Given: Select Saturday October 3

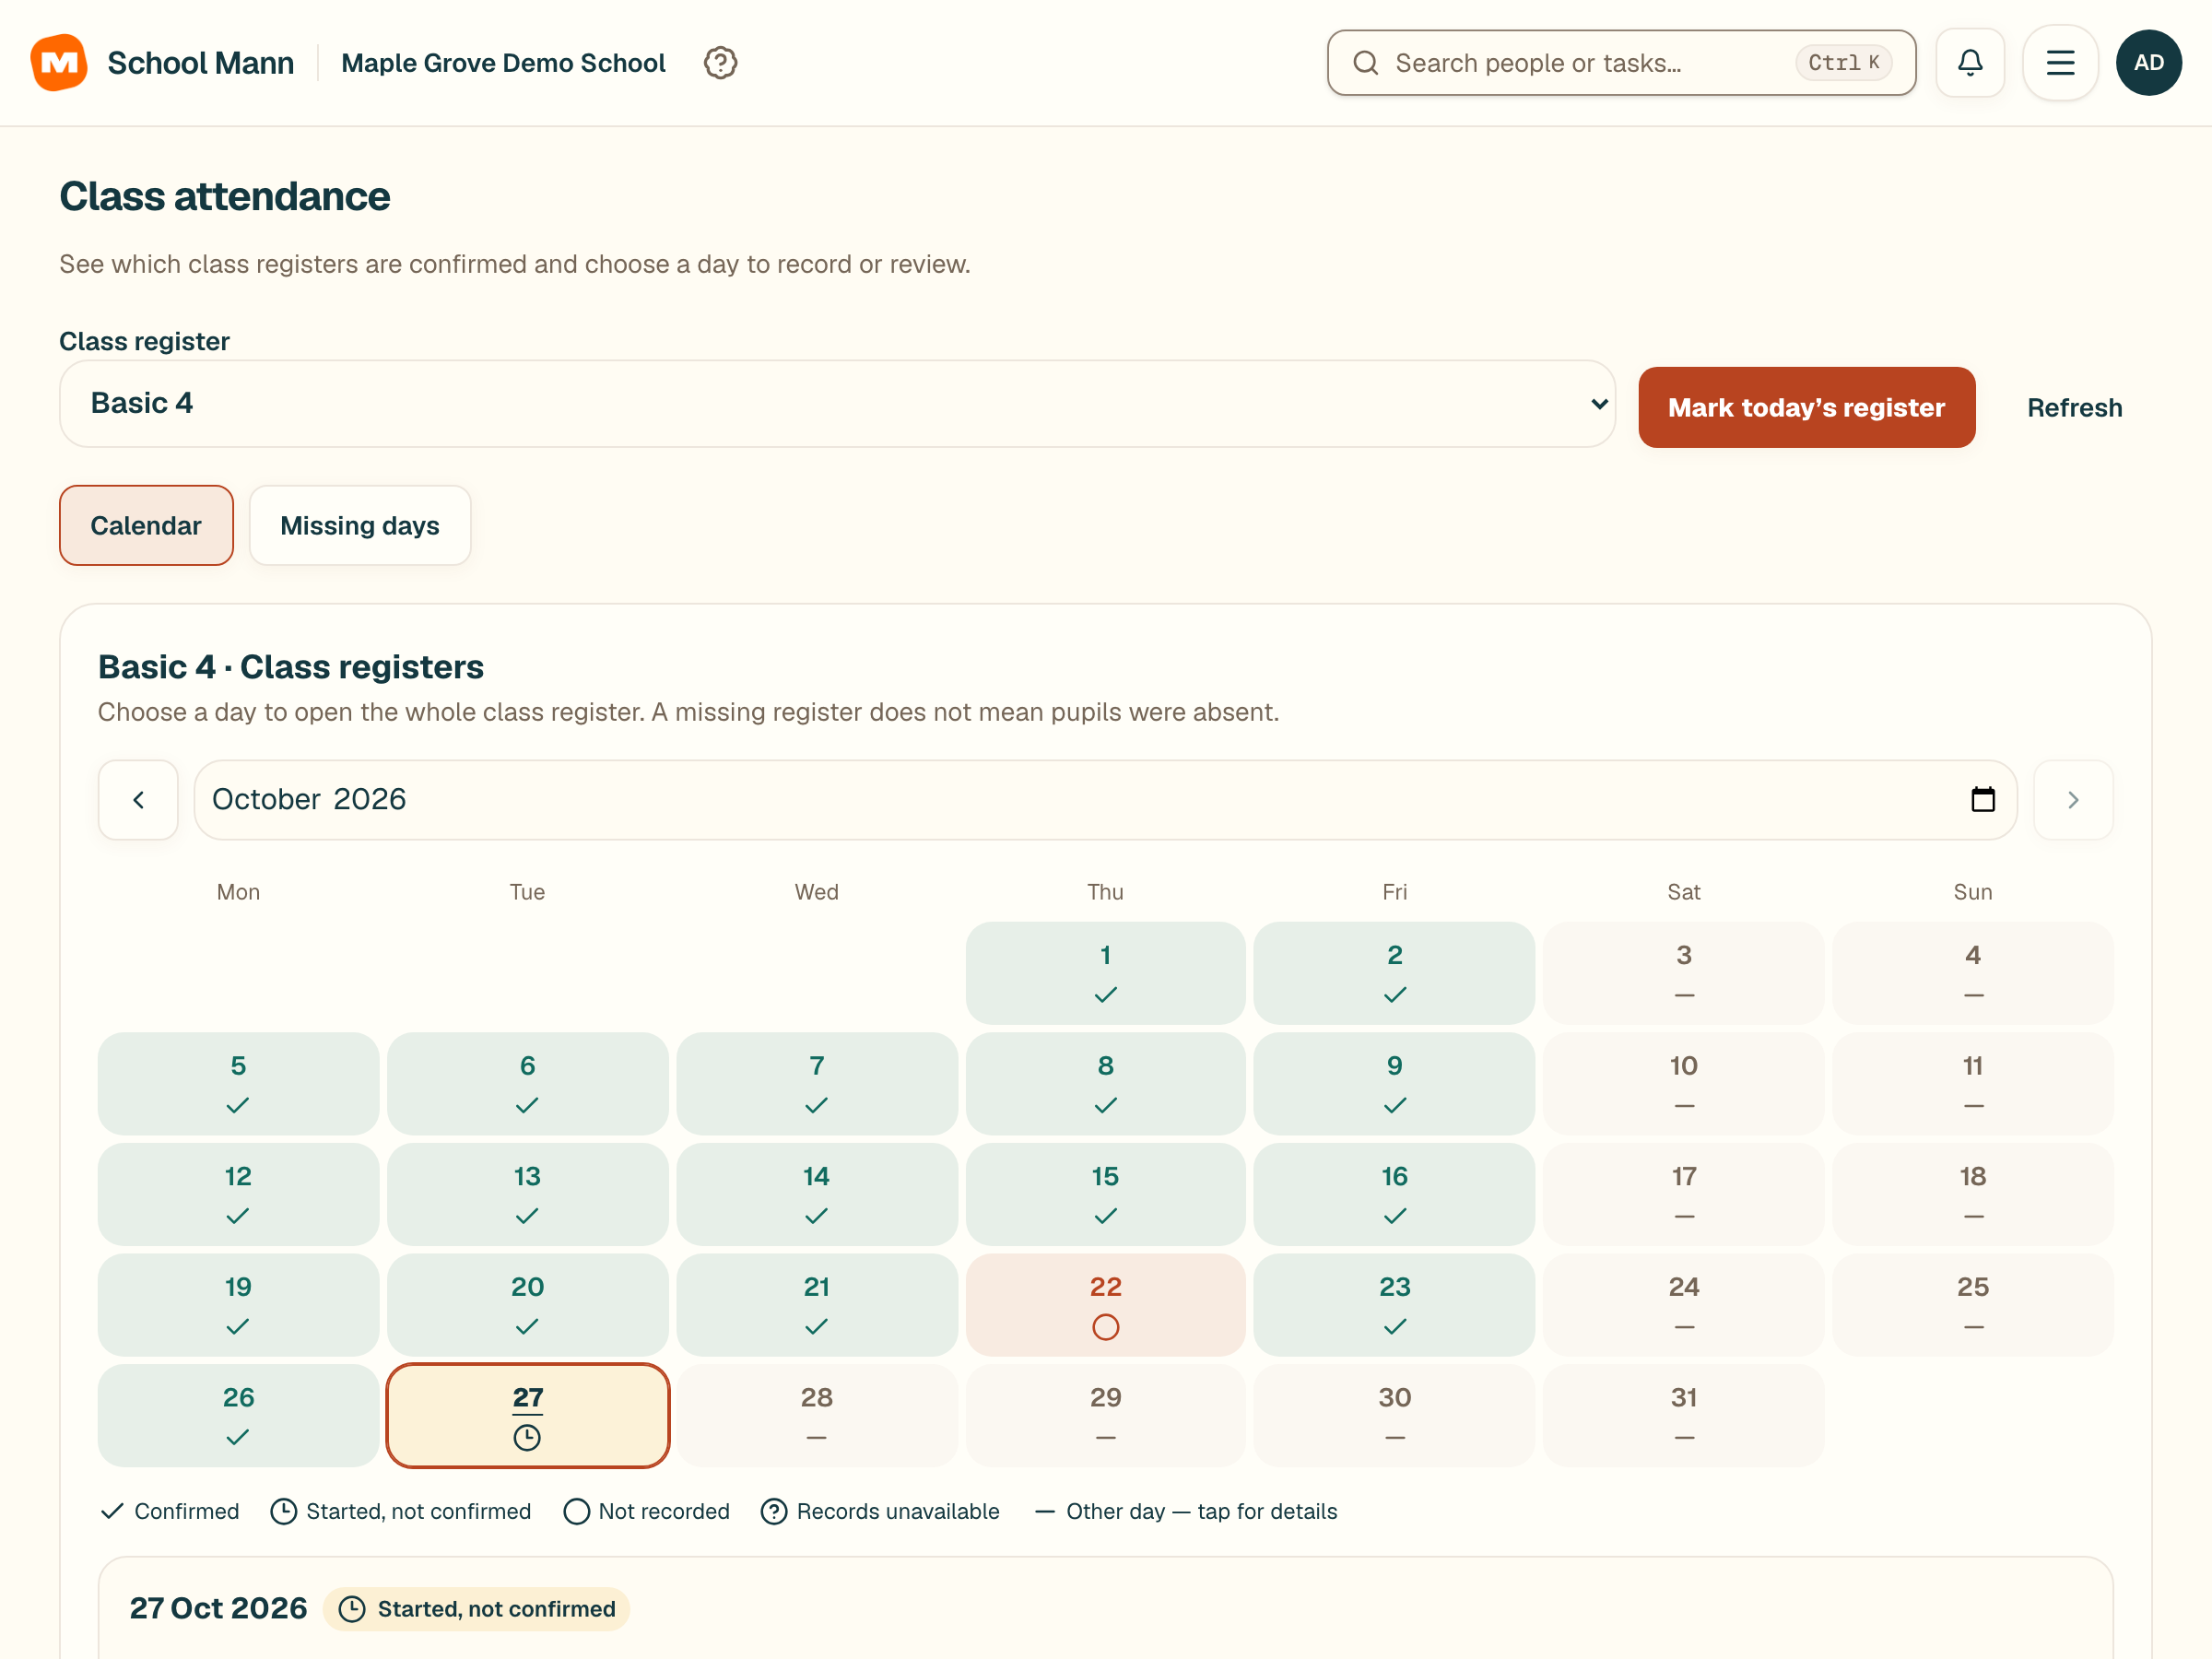Looking at the screenshot, I should 1683,973.
